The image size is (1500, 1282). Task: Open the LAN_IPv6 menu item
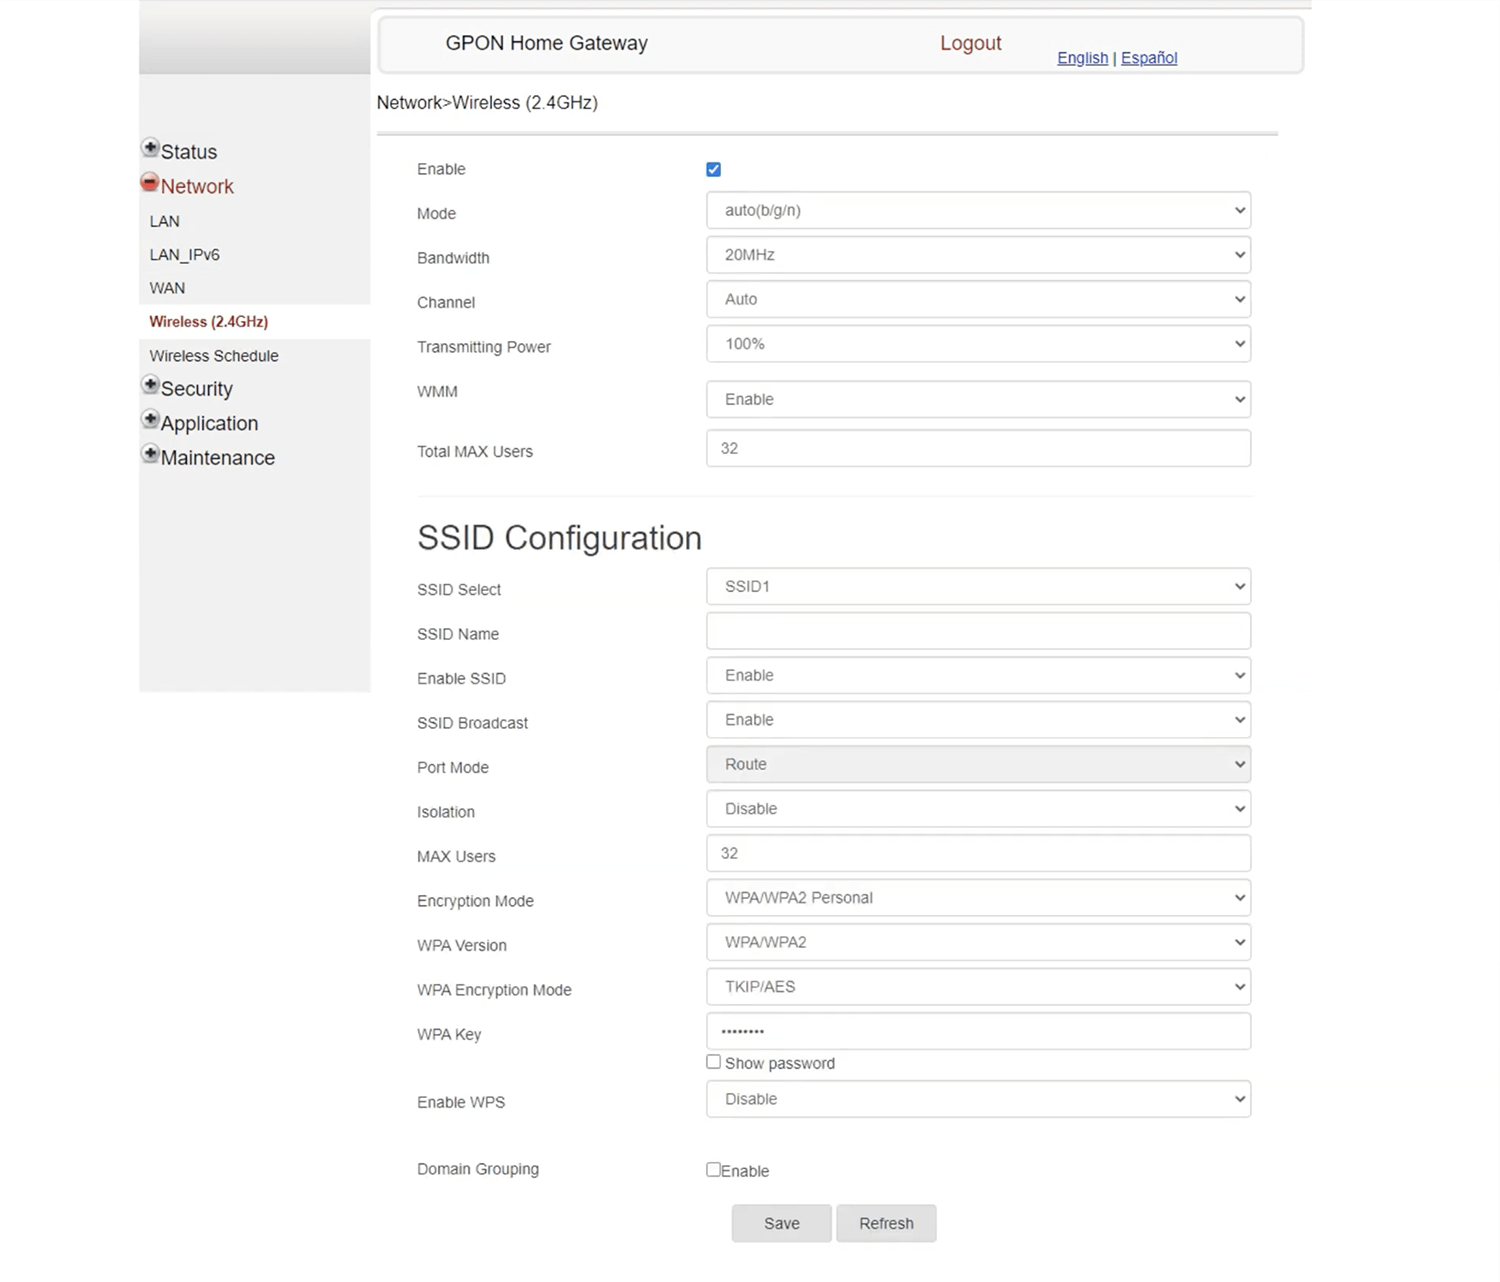point(185,255)
